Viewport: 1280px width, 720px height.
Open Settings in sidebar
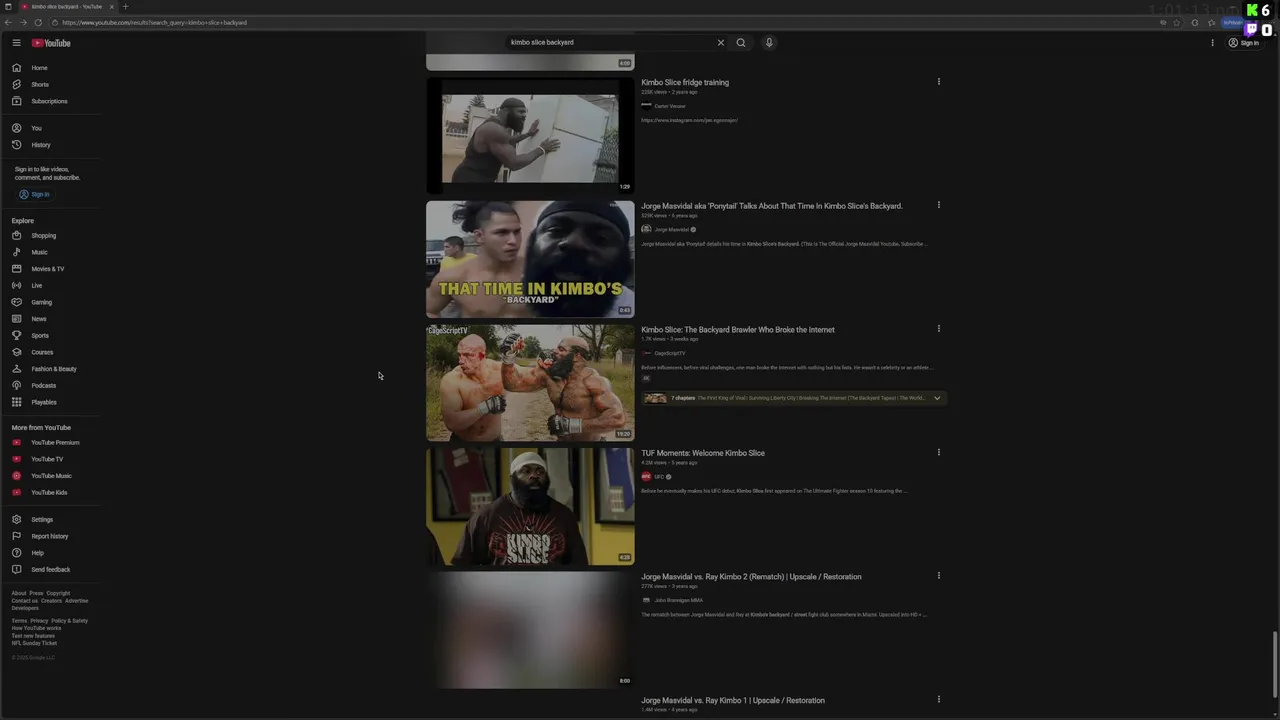50,520
